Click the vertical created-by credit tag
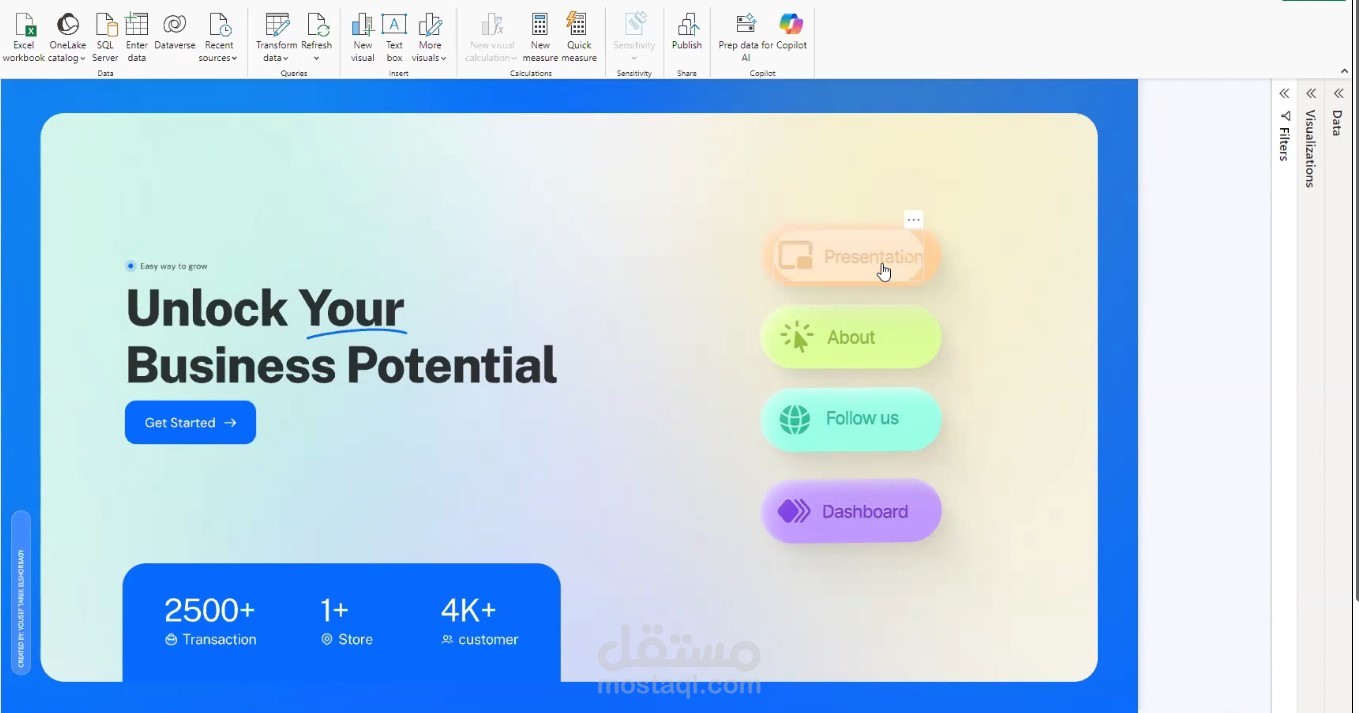Screen dimensions: 1359x713 [21, 593]
